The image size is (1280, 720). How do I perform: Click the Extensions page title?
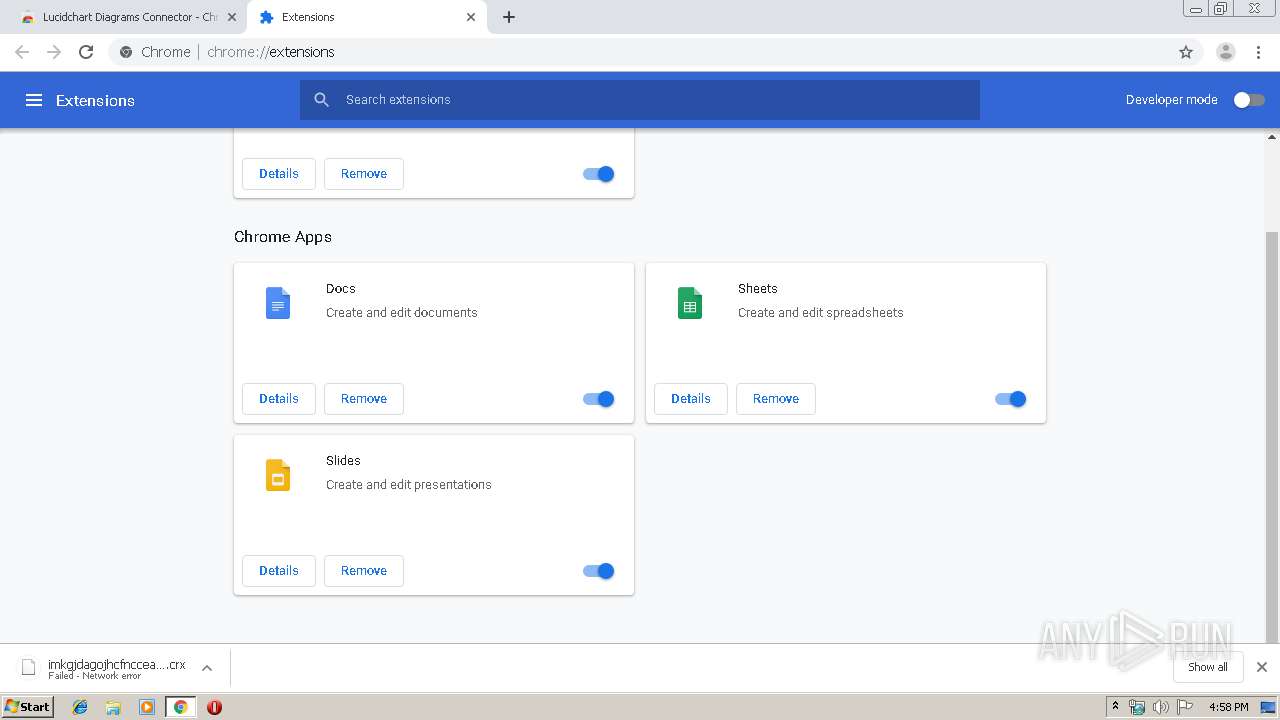click(95, 100)
